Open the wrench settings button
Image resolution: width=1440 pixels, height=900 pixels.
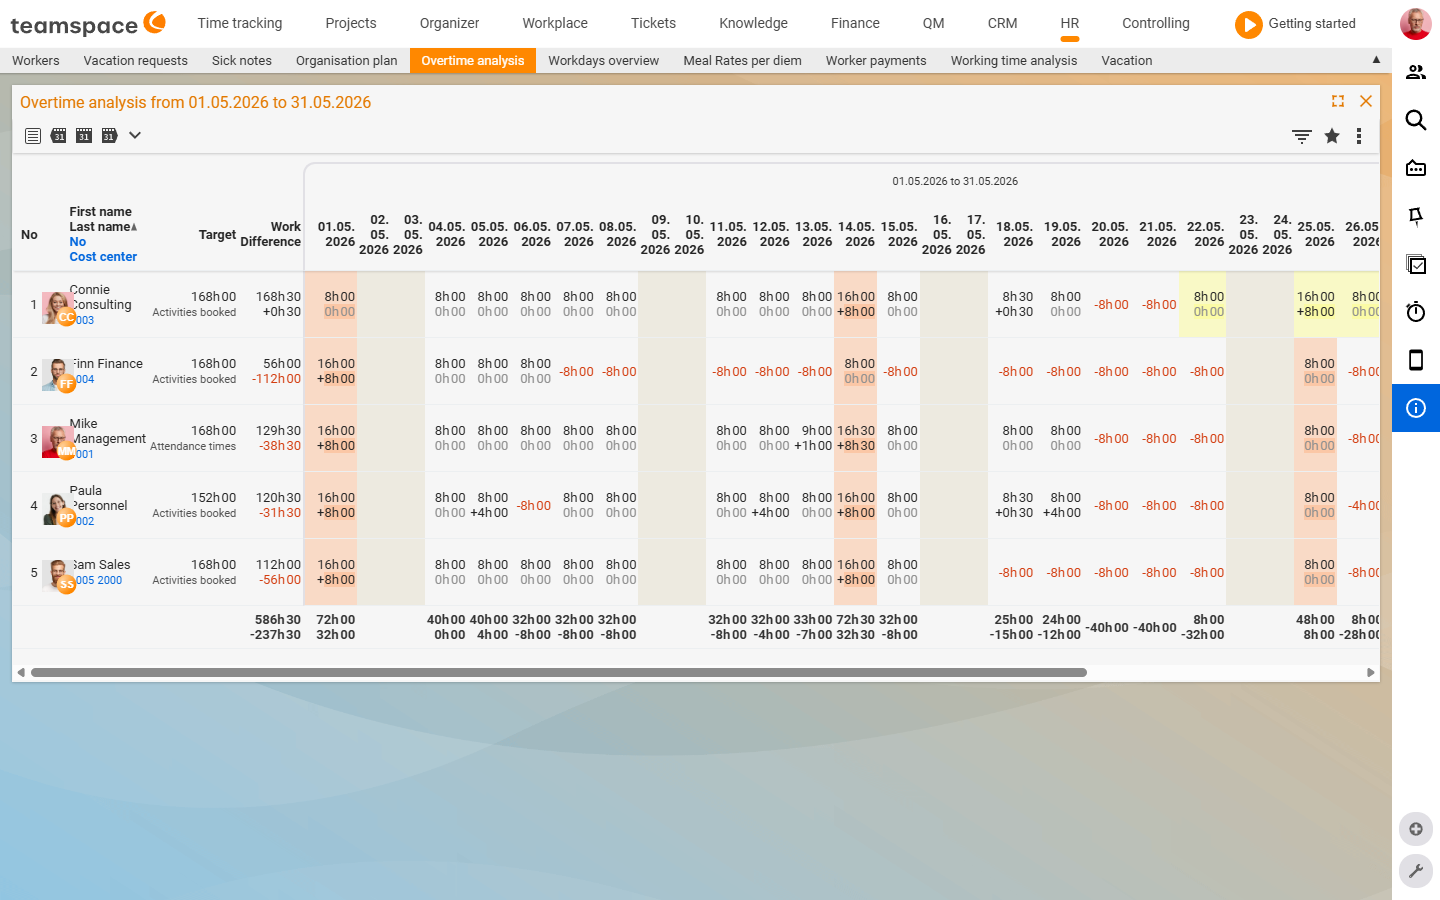(1416, 871)
